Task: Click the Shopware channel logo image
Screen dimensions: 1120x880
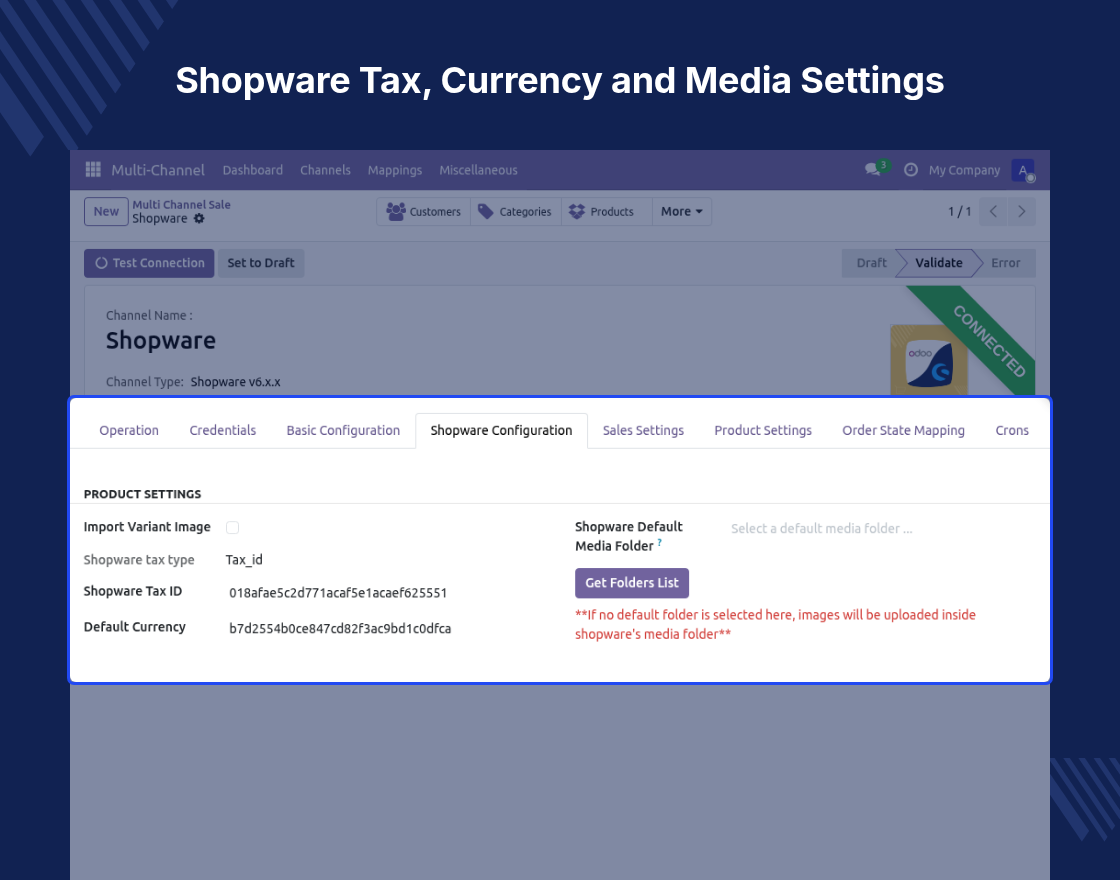Action: click(x=929, y=359)
